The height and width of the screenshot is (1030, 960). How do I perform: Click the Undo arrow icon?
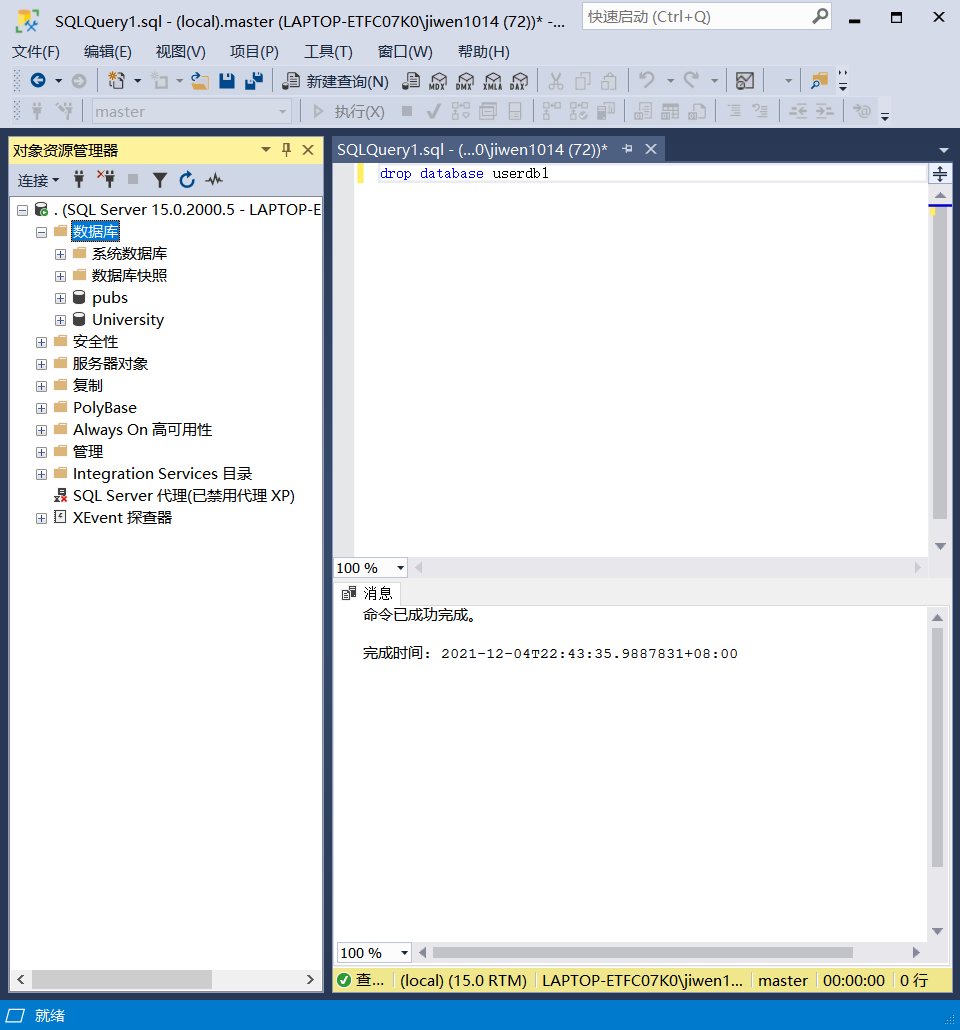click(647, 81)
